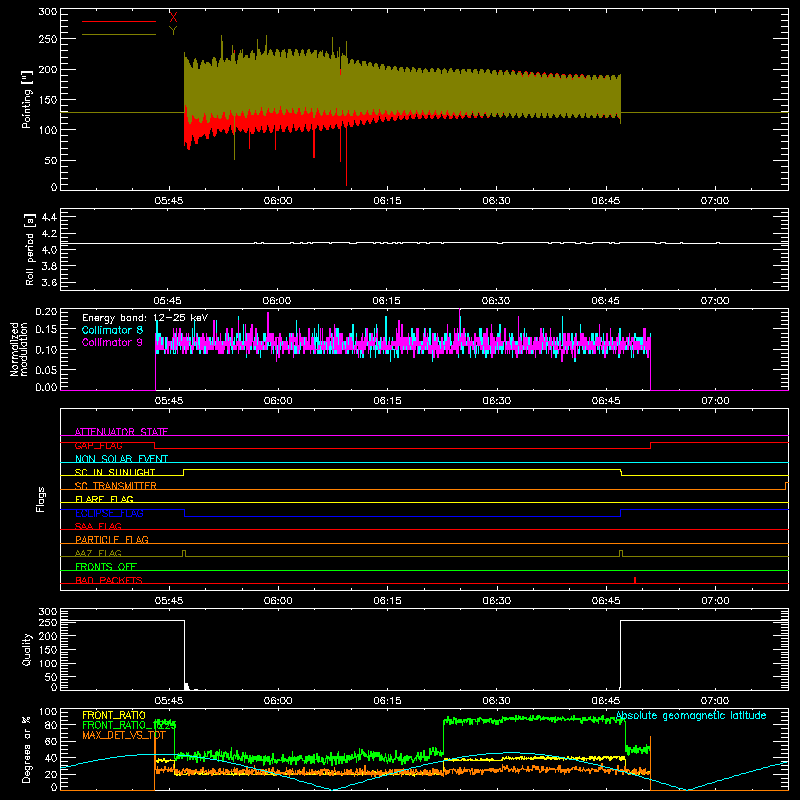Click the SC_IN_SUNLIGHT flag label
800x800 pixels.
tap(115, 472)
